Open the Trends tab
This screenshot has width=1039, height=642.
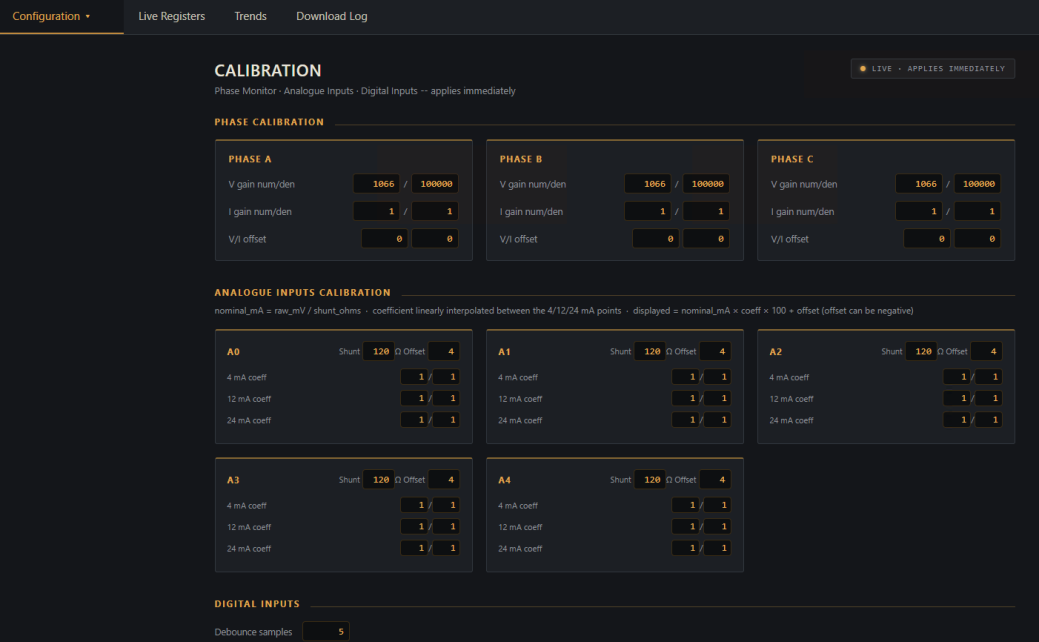(250, 16)
